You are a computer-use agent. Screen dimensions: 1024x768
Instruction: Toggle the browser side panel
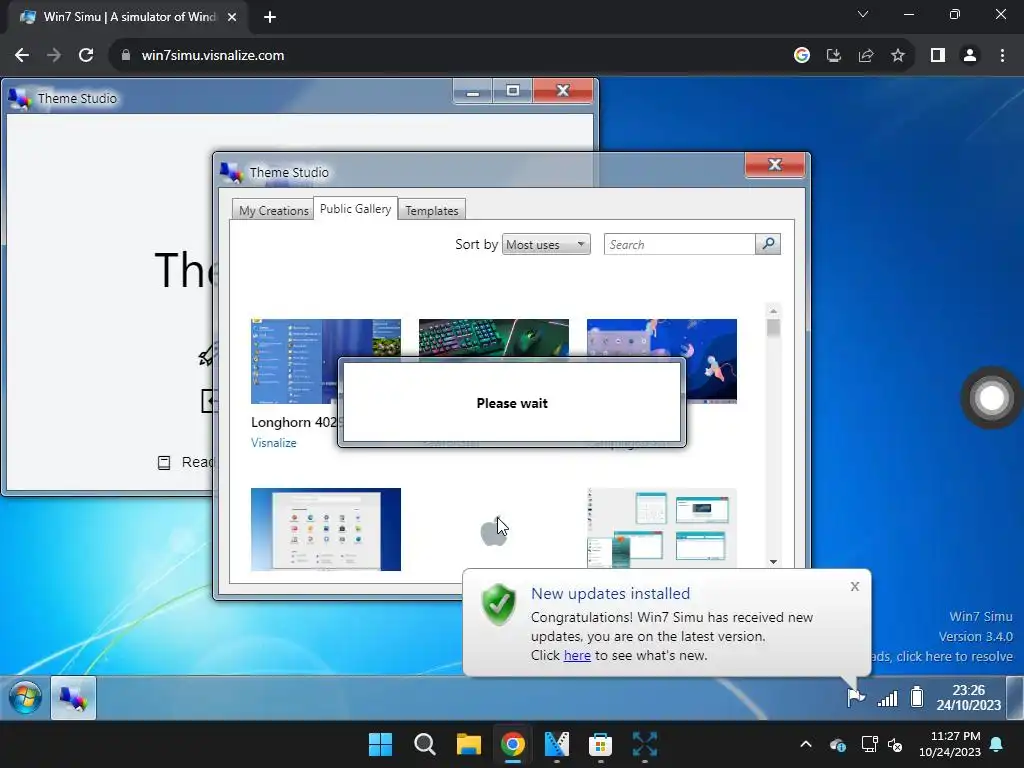tap(938, 56)
